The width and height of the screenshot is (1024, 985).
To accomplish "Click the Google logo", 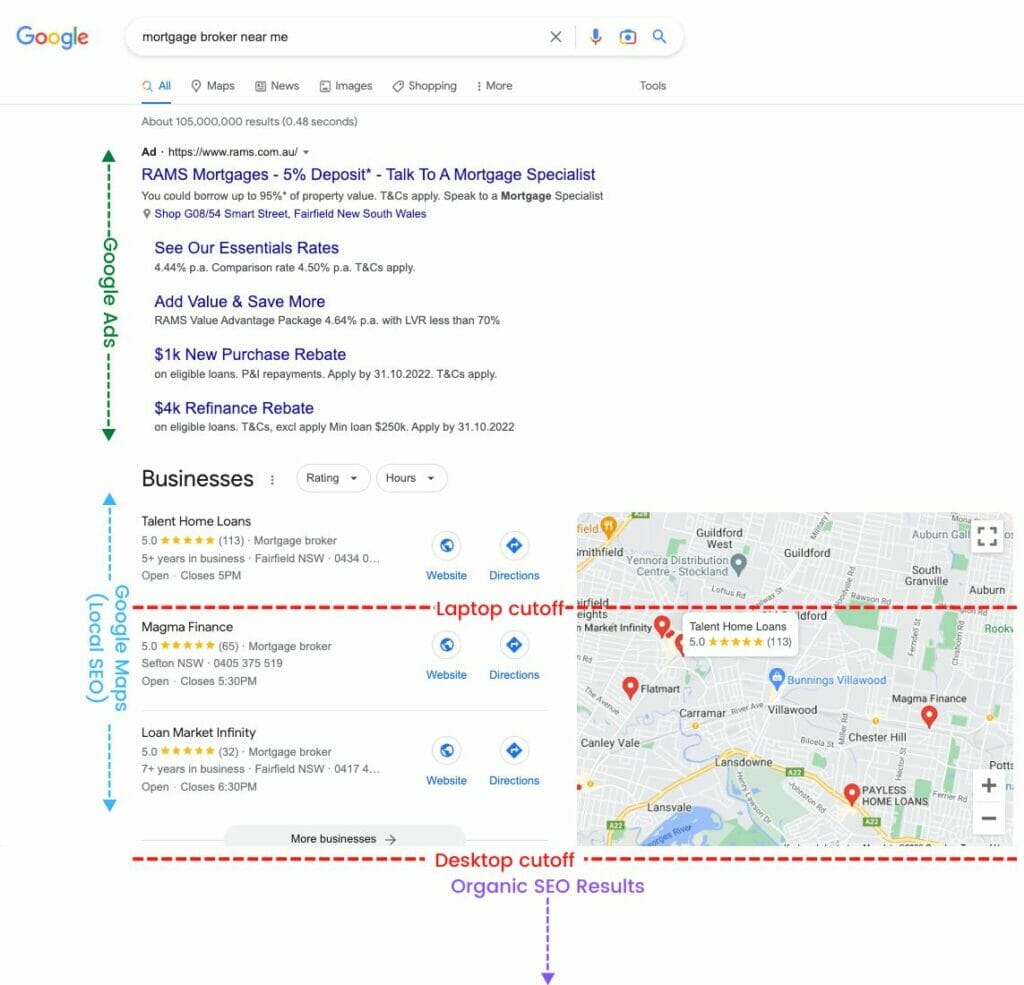I will point(52,37).
